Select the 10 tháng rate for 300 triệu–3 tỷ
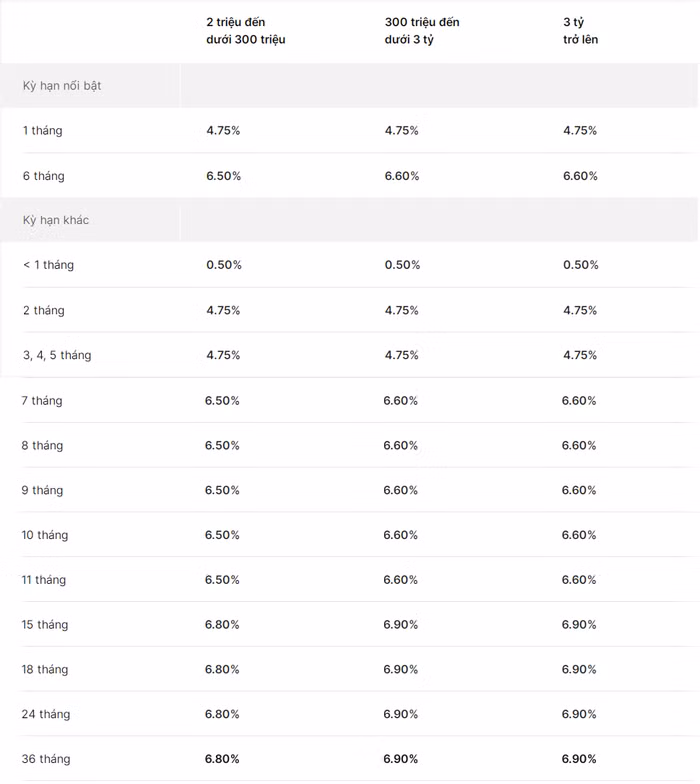Screen dimensions: 700x784 point(400,535)
